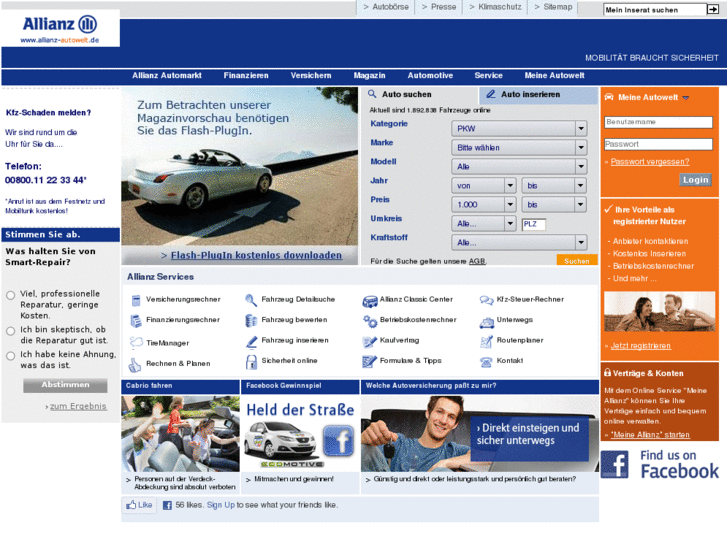Click the Meine Autowelt car icon in orange panel
The height and width of the screenshot is (545, 727).
pos(609,97)
